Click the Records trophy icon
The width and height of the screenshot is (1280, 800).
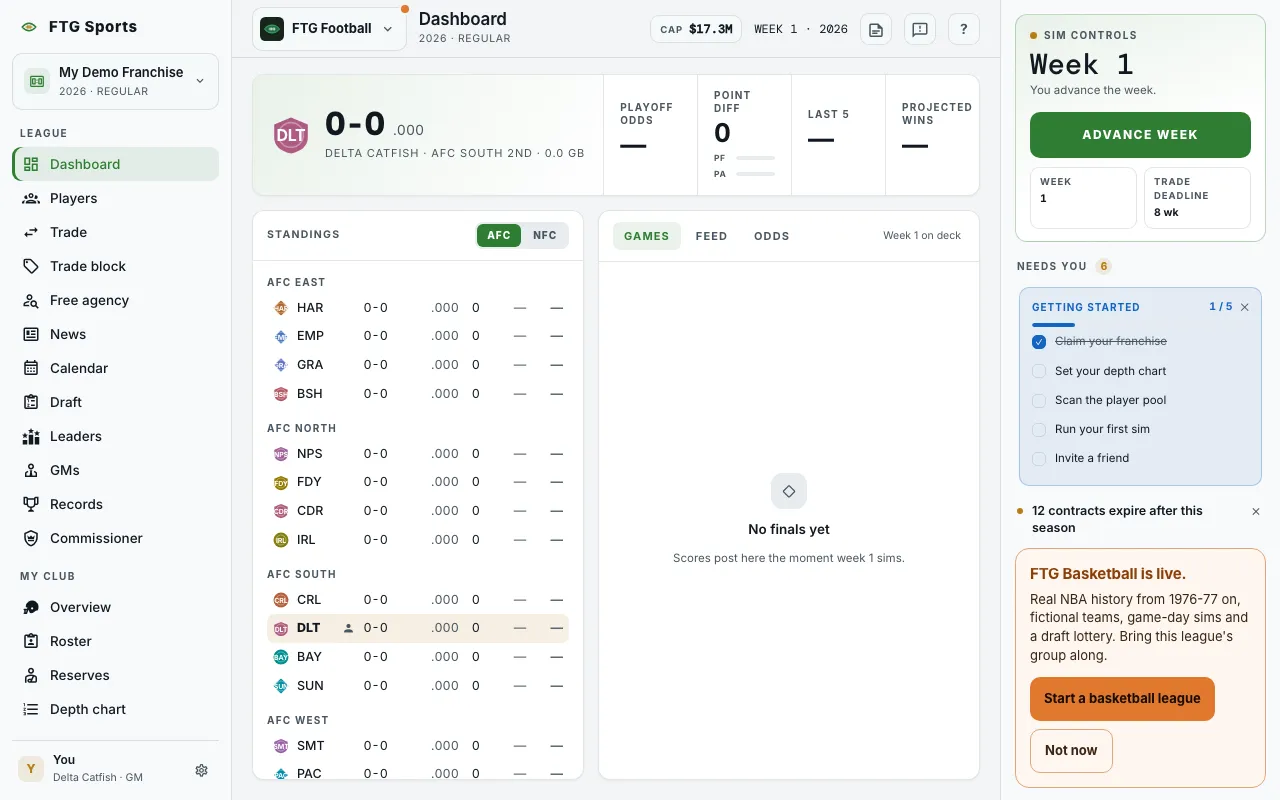point(31,504)
